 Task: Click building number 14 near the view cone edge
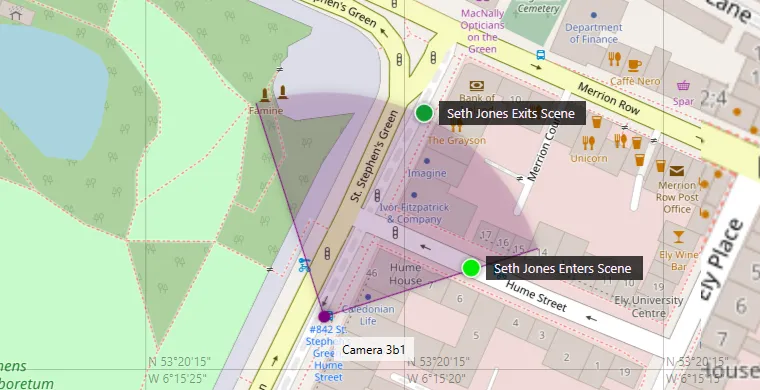pos(542,252)
